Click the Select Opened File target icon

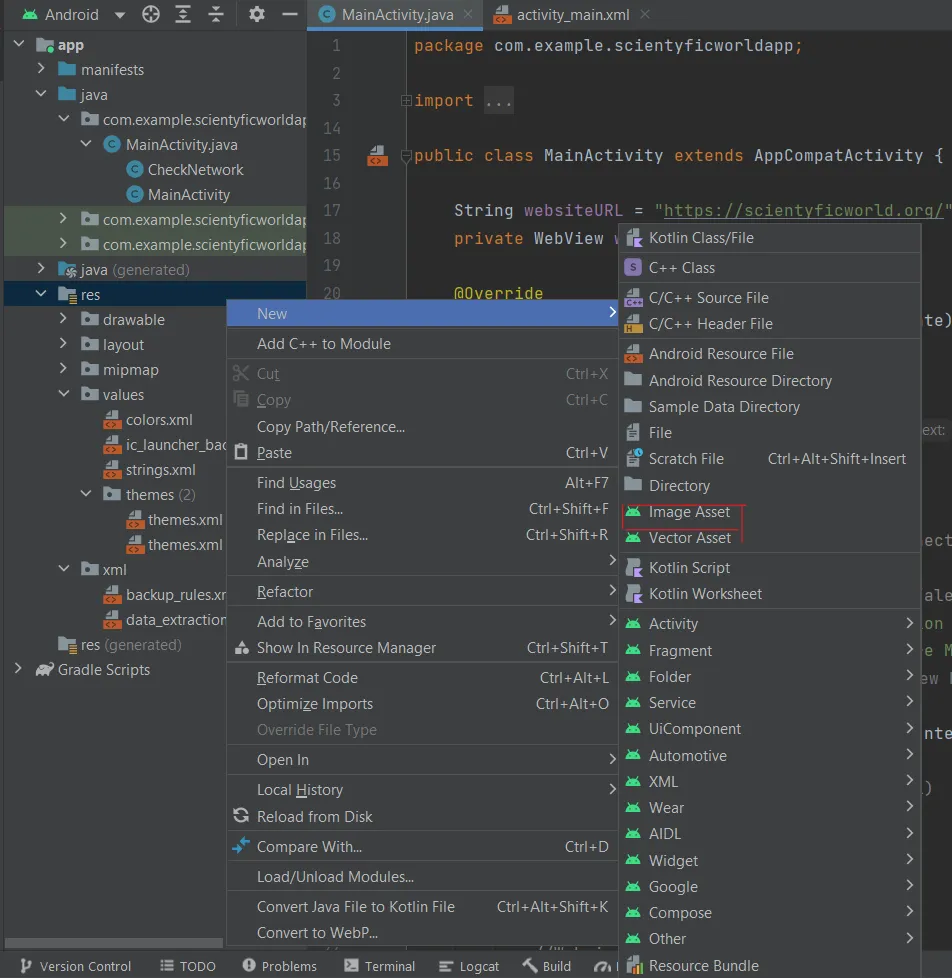point(150,14)
